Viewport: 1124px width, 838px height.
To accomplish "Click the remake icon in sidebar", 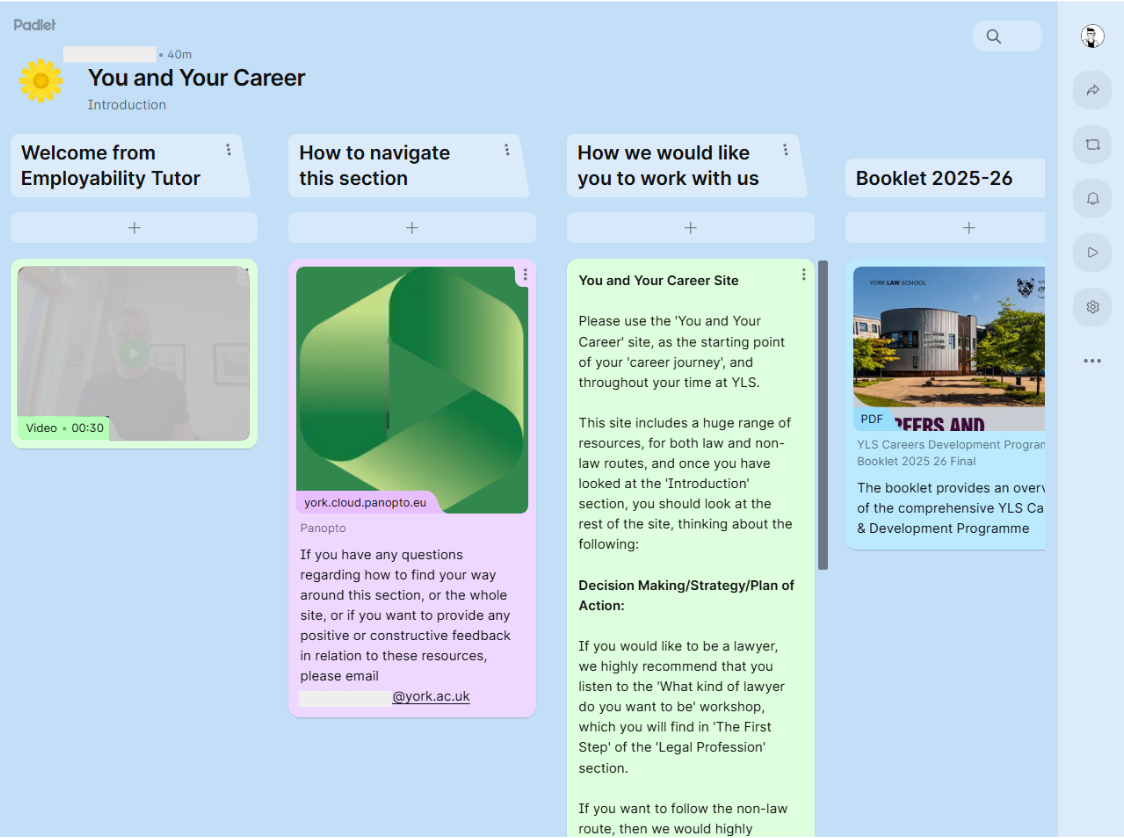I will pyautogui.click(x=1092, y=144).
